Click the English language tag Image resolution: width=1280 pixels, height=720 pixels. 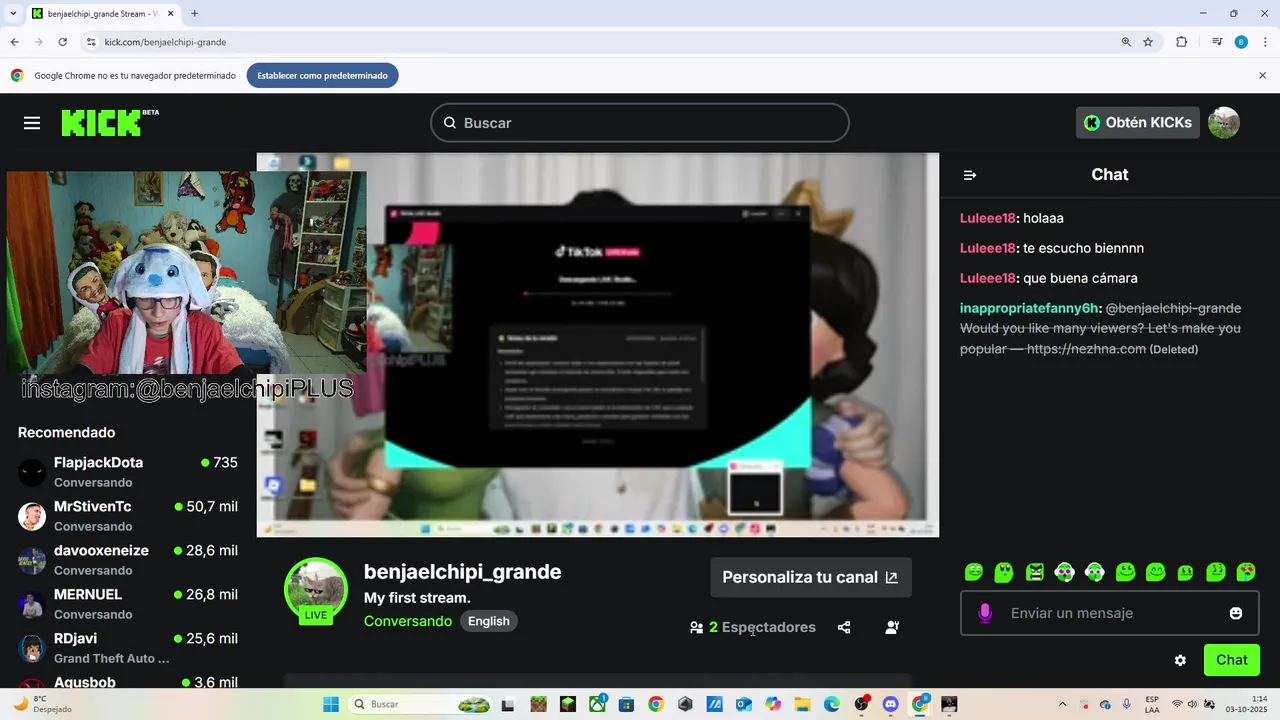coord(489,621)
